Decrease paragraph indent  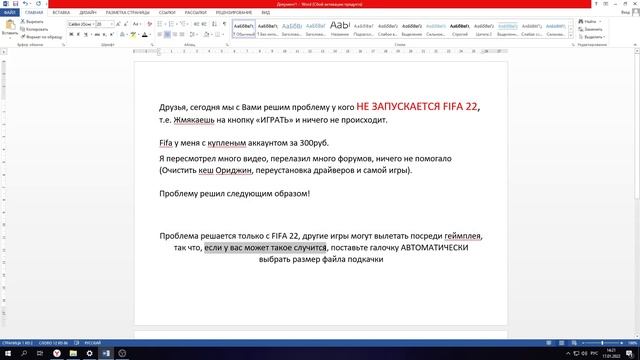click(196, 24)
